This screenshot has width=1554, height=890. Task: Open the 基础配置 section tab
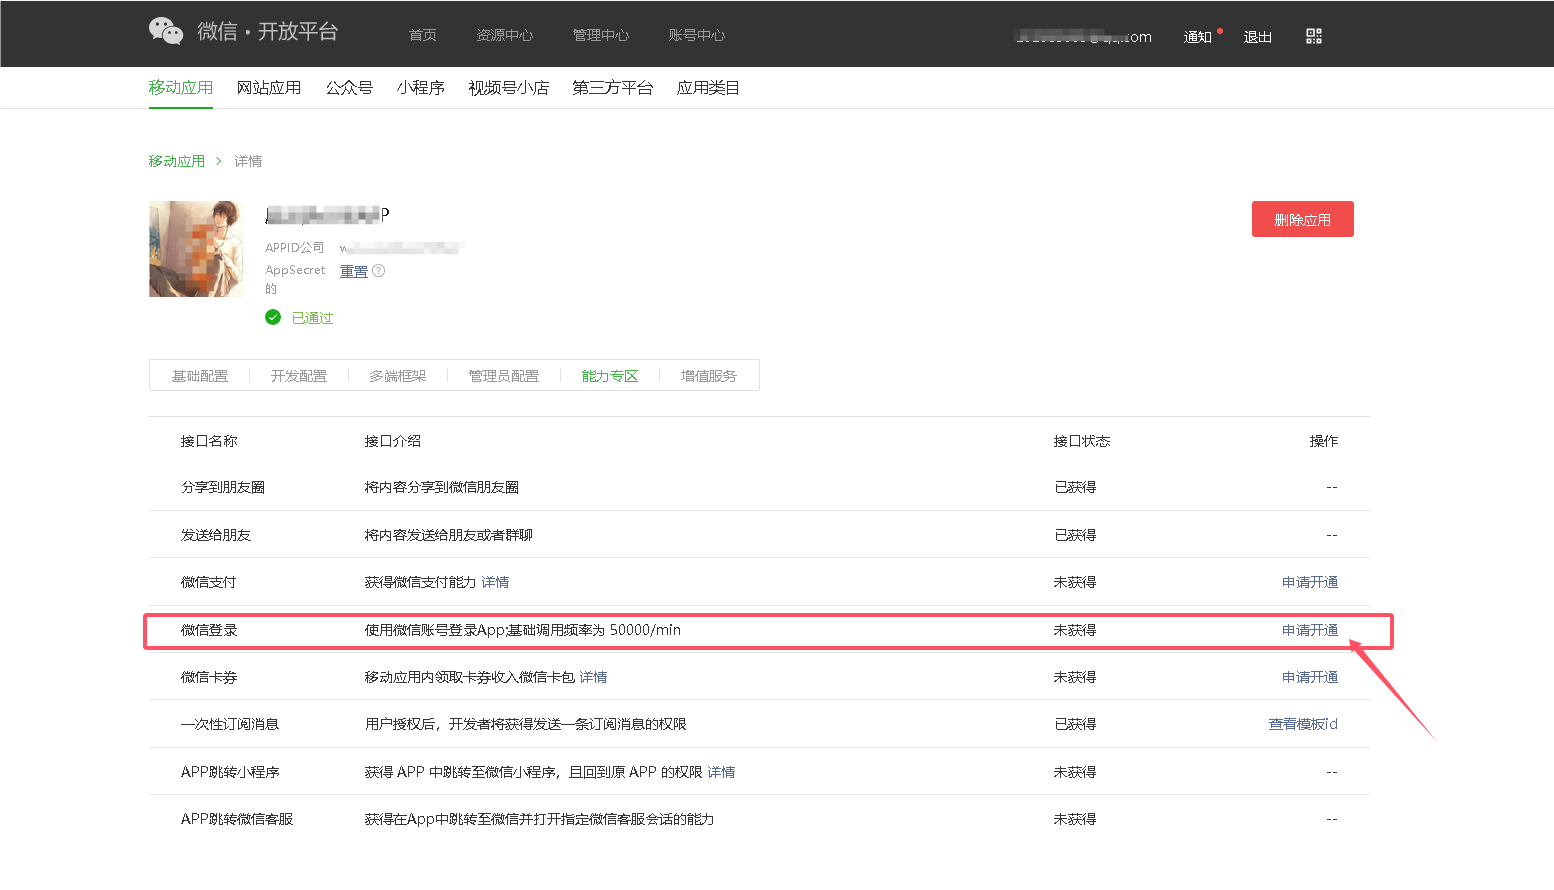(200, 376)
